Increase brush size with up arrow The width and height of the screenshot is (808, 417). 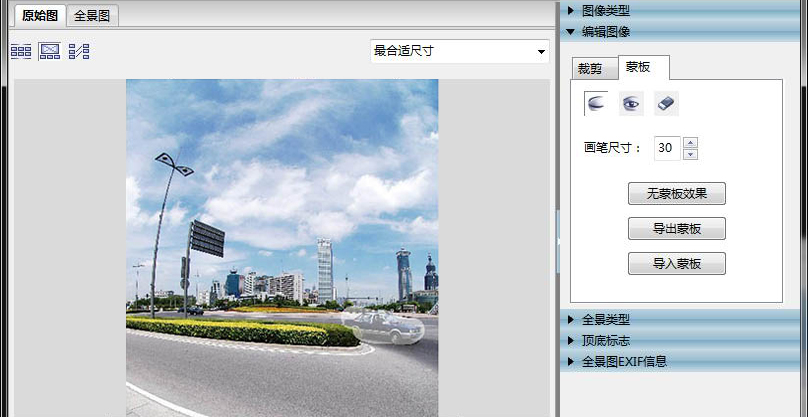(x=690, y=142)
